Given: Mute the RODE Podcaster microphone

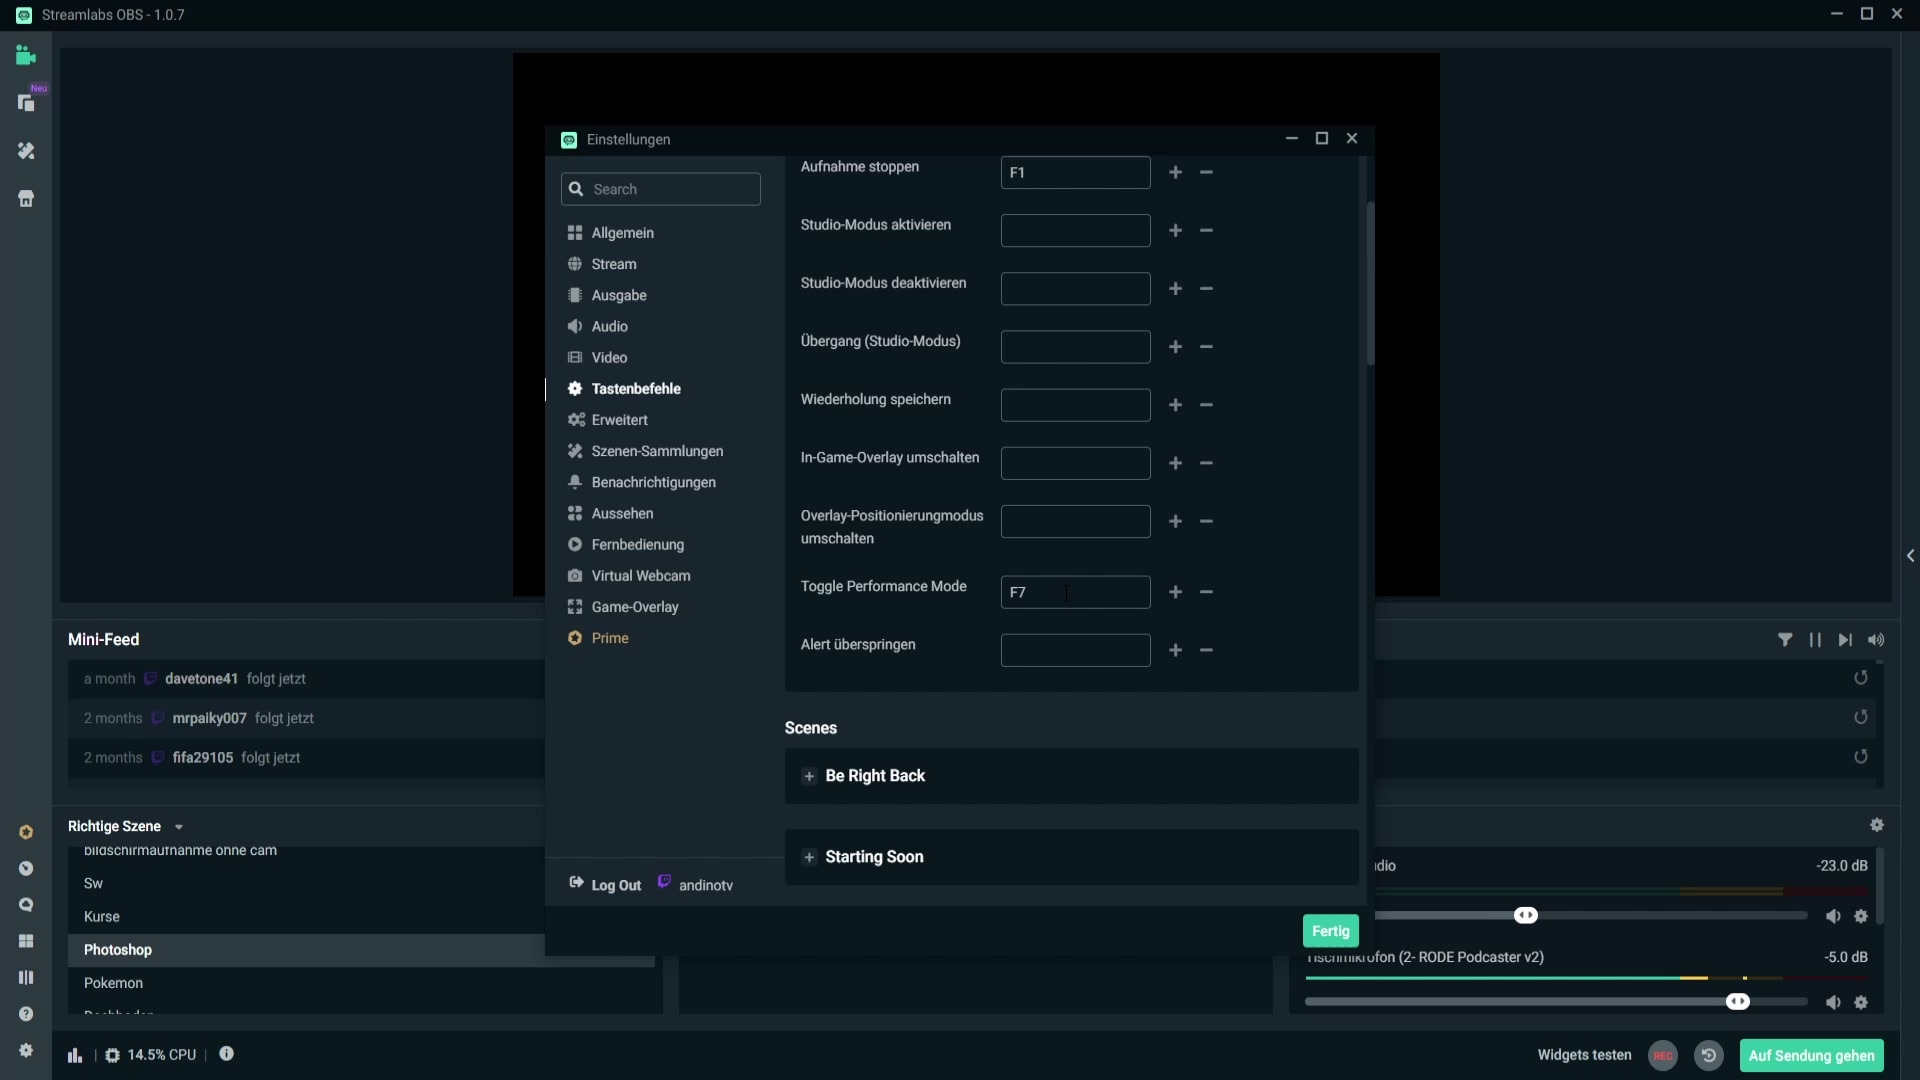Looking at the screenshot, I should coord(1833,1002).
